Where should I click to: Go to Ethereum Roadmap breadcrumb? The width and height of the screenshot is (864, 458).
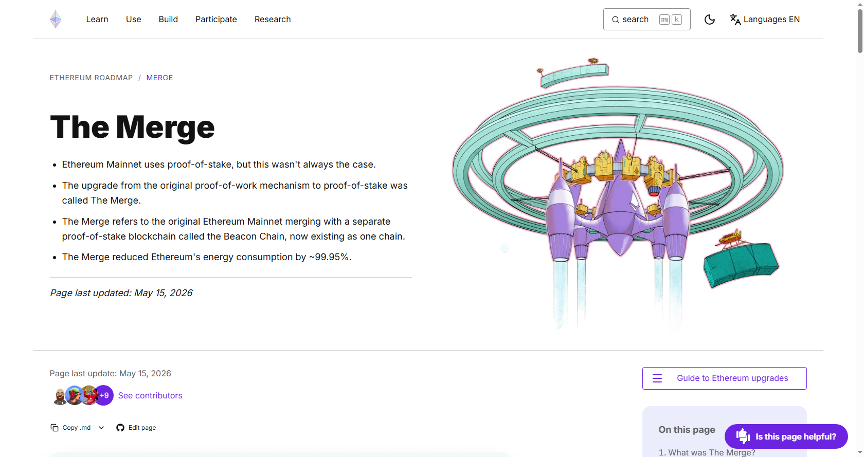[x=91, y=78]
